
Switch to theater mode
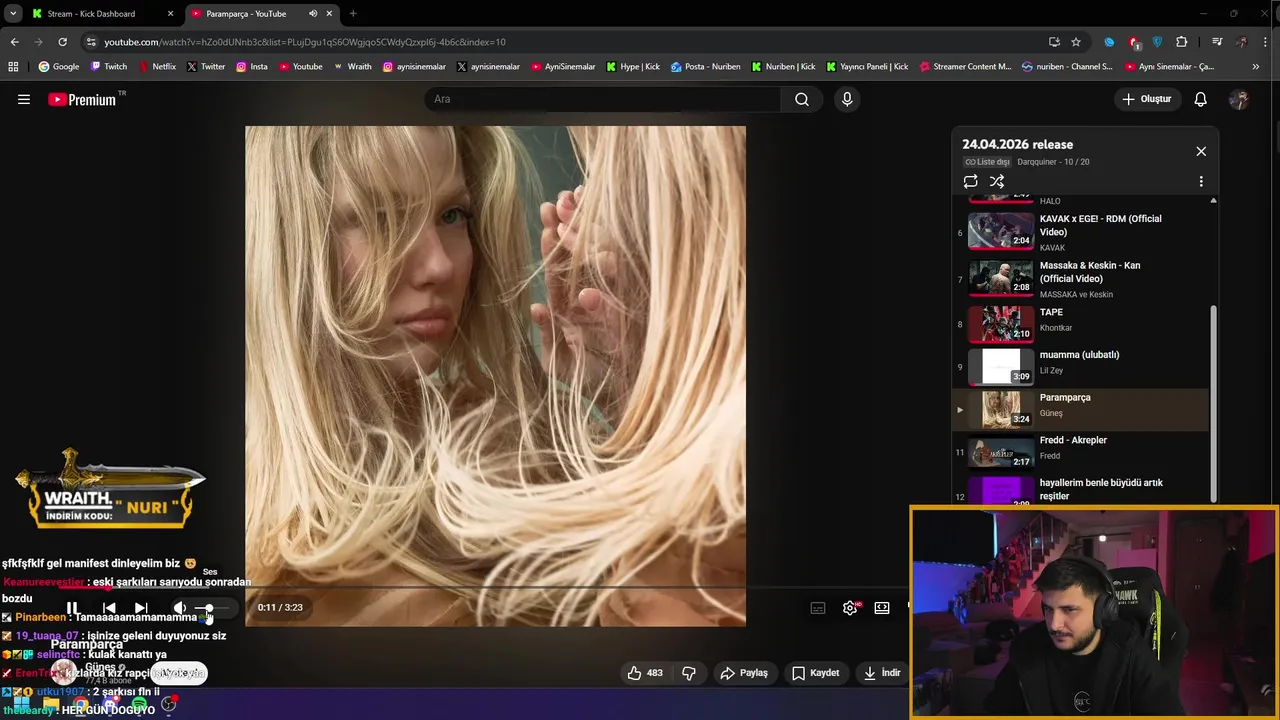click(x=882, y=607)
